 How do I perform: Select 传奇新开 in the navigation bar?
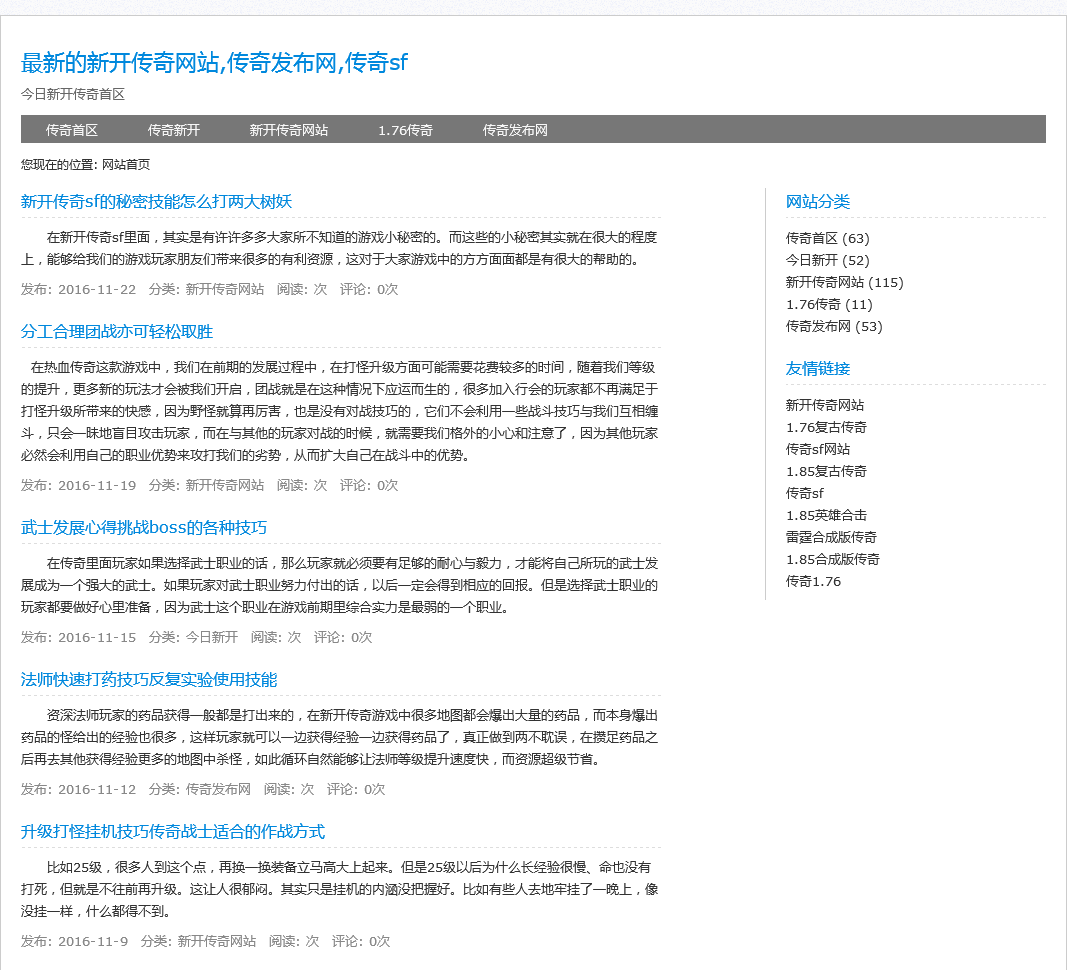[174, 130]
